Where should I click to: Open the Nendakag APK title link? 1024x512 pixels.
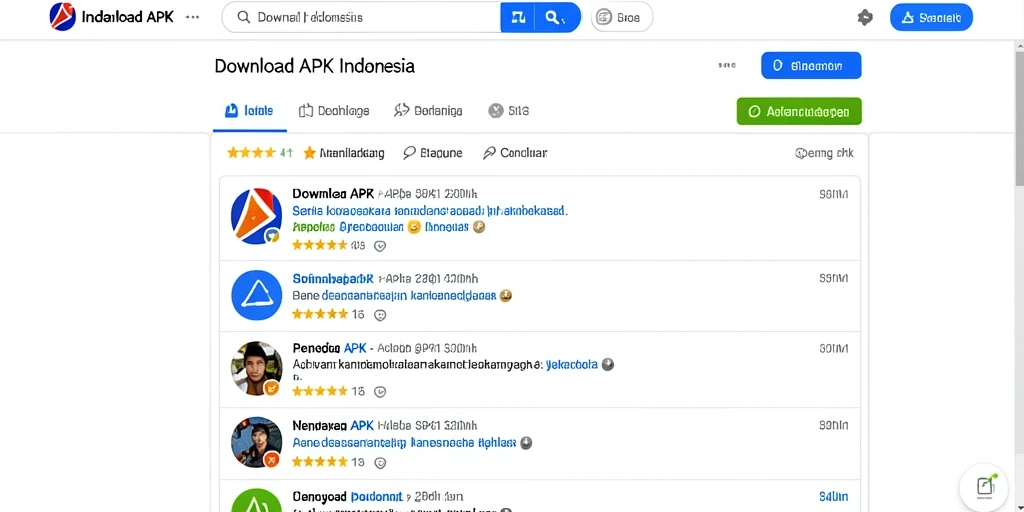(x=333, y=426)
